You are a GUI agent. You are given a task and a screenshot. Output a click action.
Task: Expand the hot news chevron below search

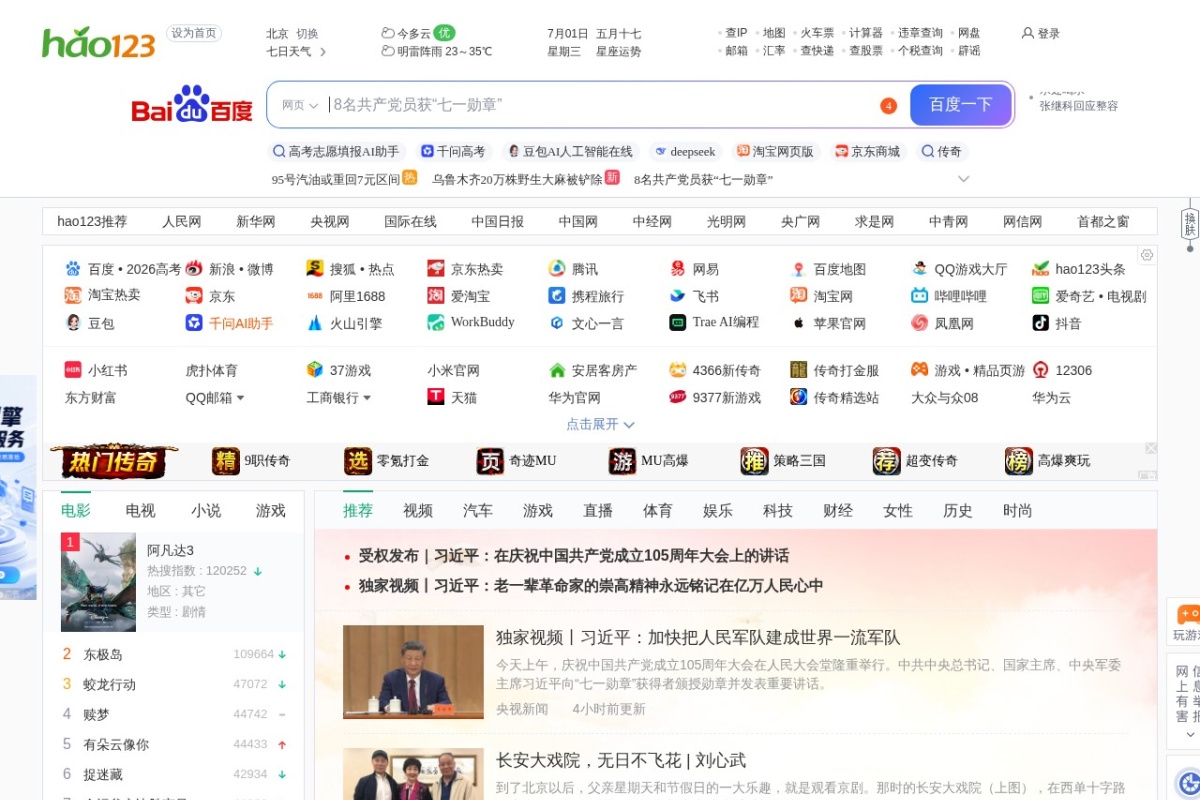[964, 179]
